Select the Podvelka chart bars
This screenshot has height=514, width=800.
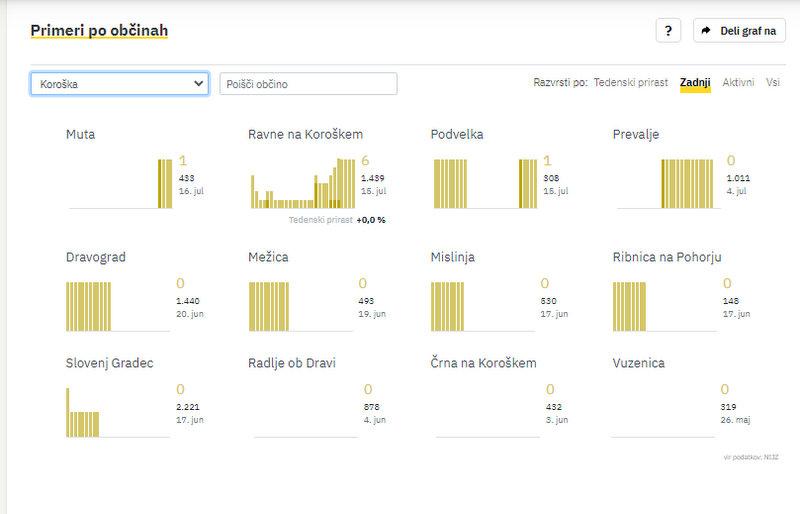(x=485, y=184)
